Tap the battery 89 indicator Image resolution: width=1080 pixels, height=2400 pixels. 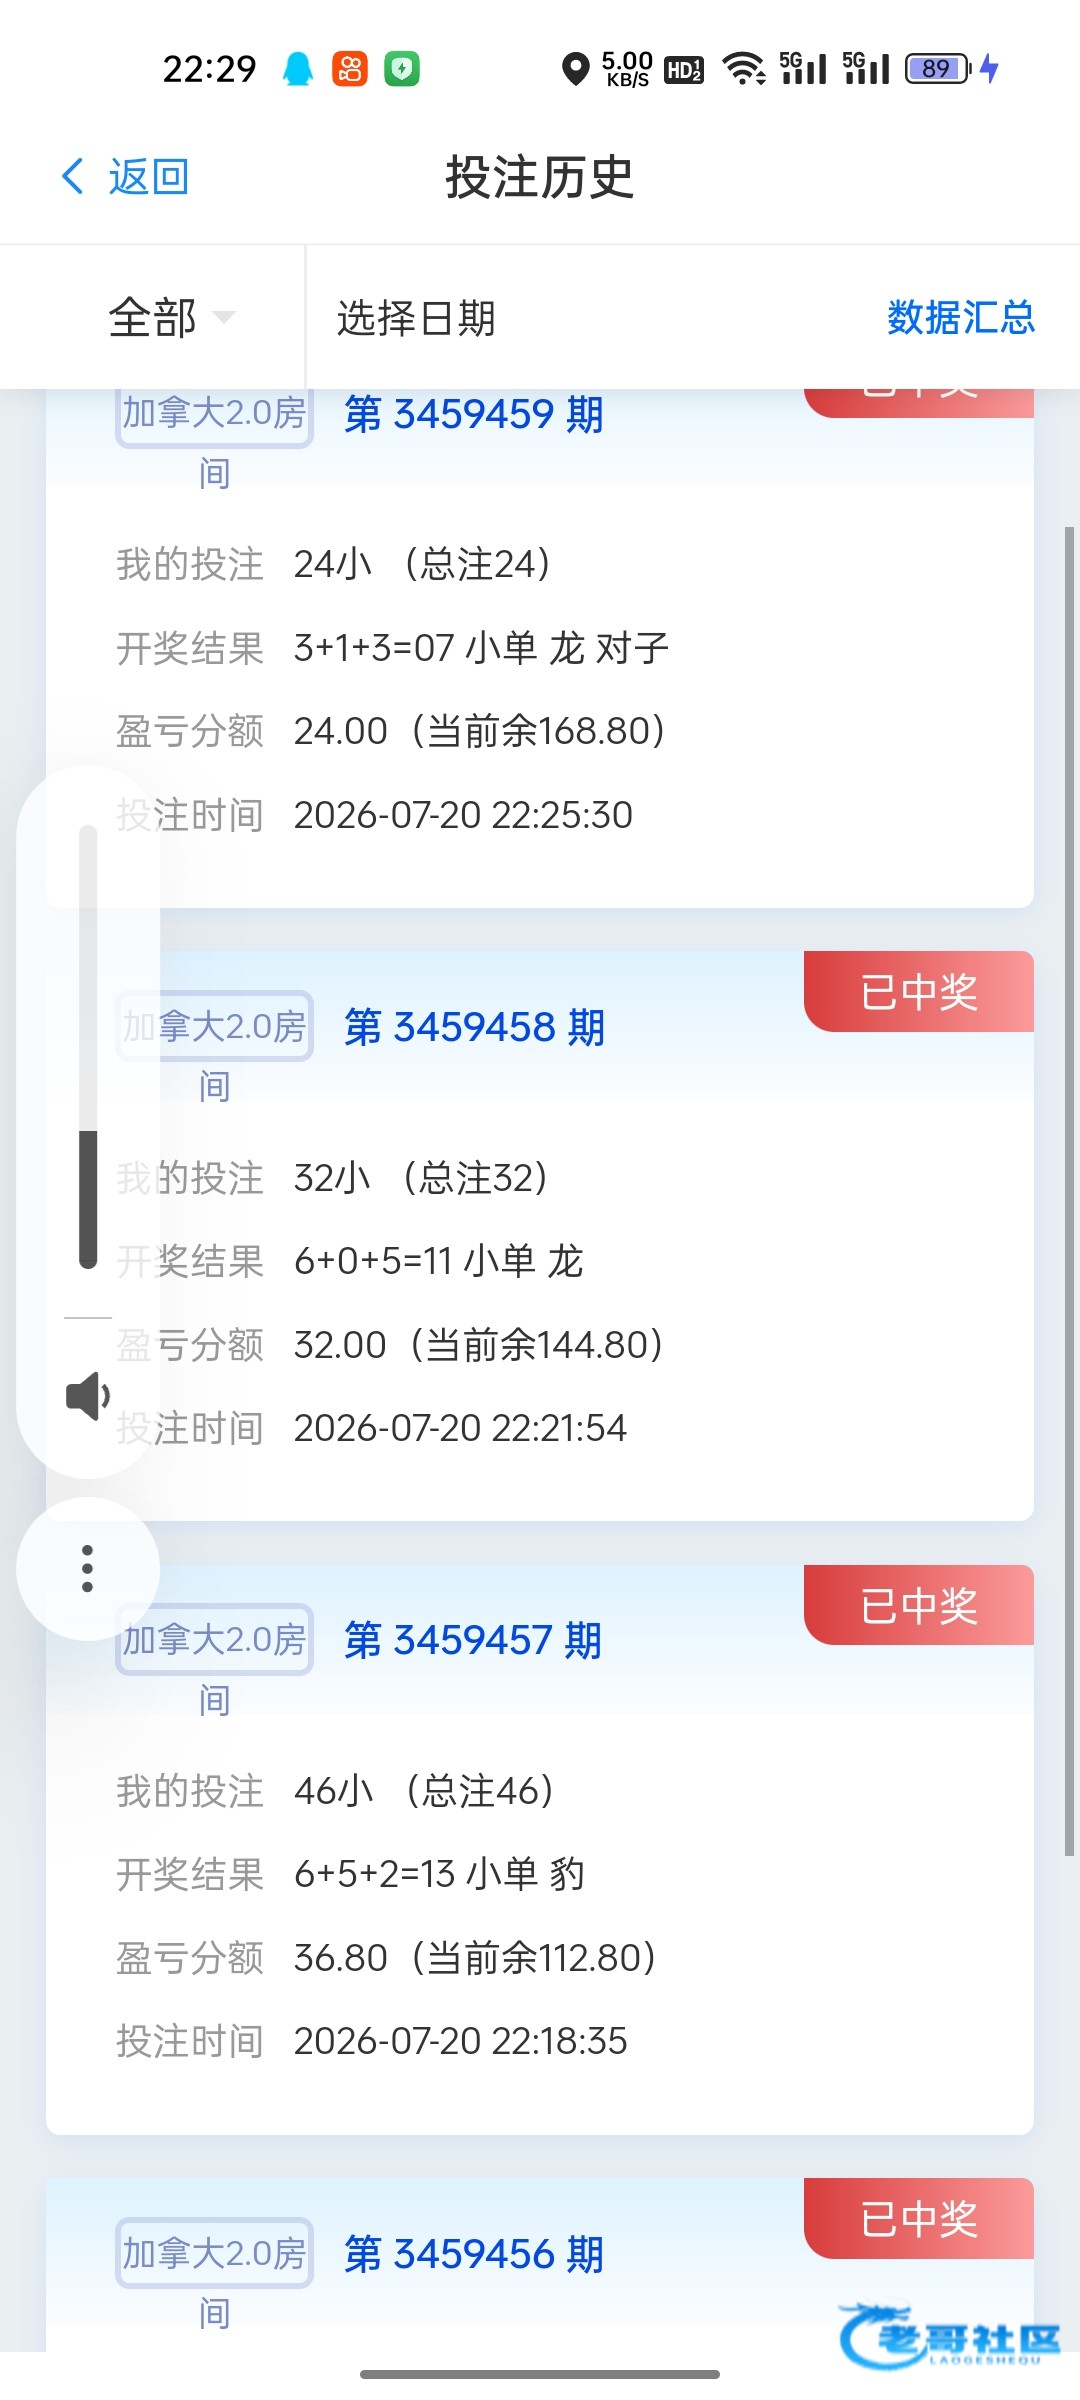[937, 69]
